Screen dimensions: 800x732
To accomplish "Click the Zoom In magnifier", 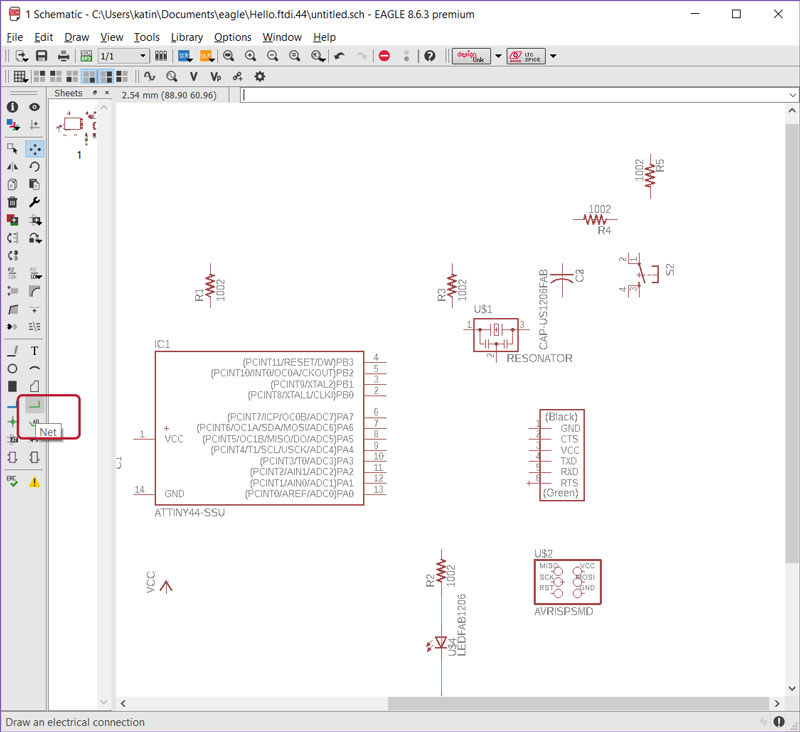I will click(x=251, y=56).
